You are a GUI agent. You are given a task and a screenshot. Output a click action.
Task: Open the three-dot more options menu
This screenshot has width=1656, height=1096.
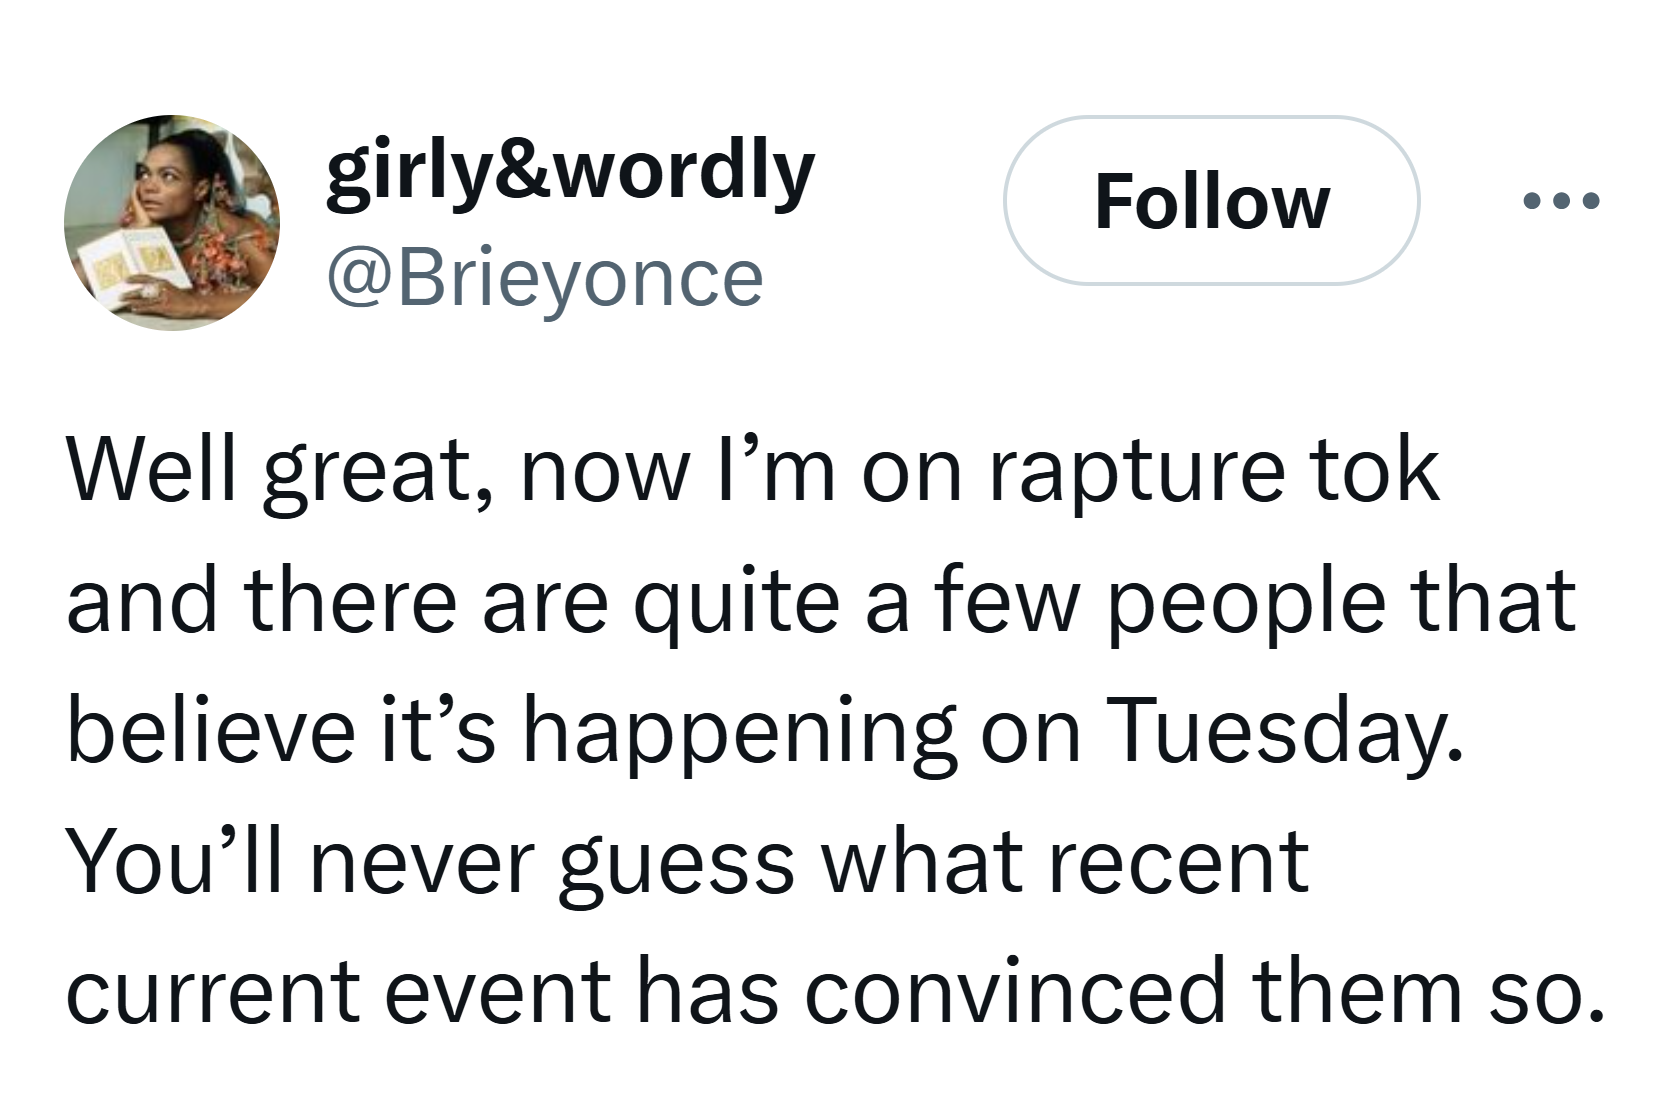[1561, 201]
